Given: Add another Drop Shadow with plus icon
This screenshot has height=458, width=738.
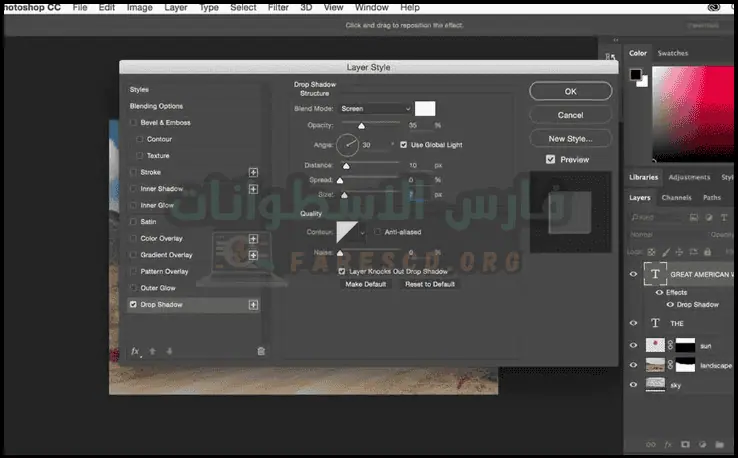Looking at the screenshot, I should [253, 304].
